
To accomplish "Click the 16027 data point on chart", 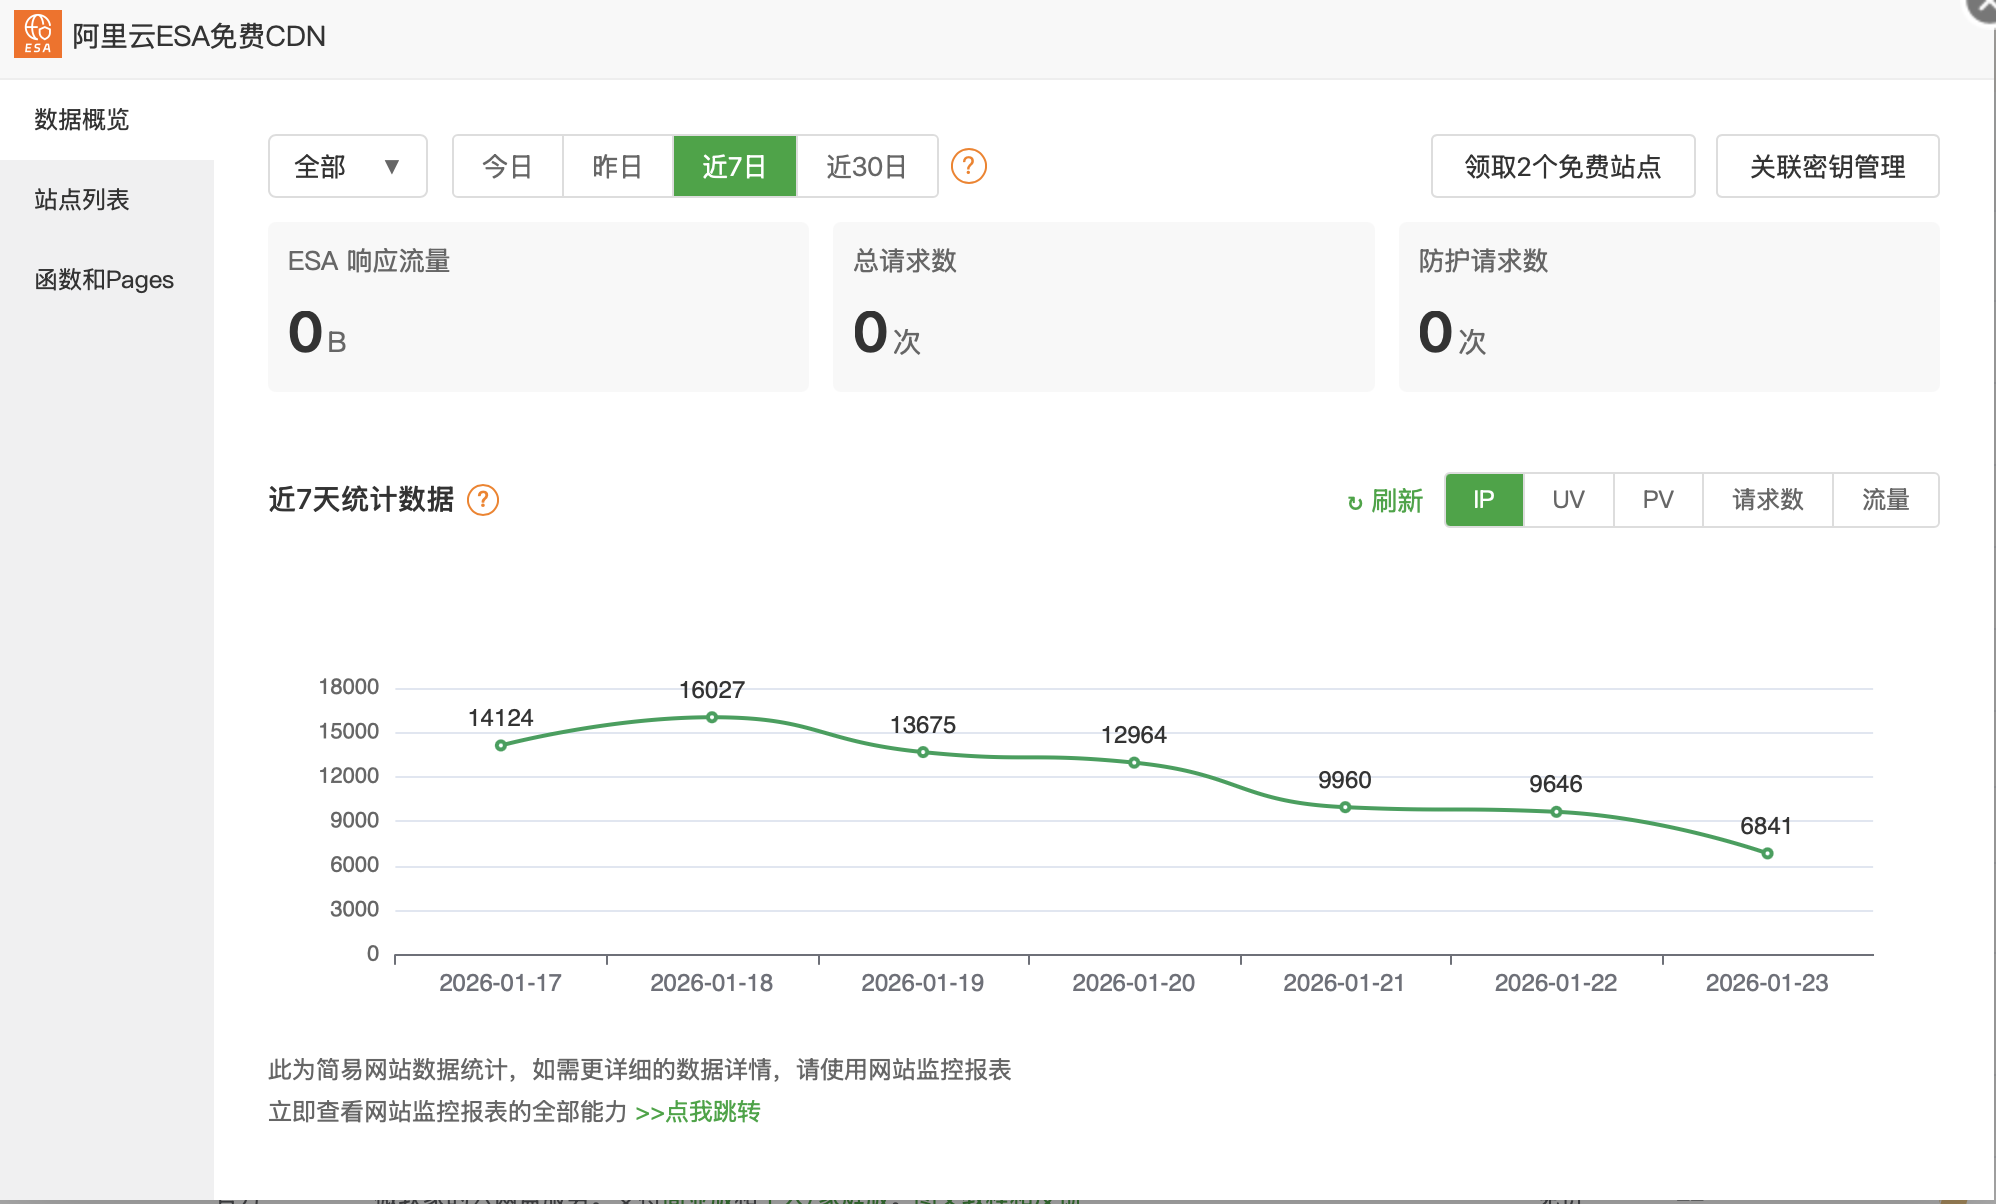I will tap(712, 717).
